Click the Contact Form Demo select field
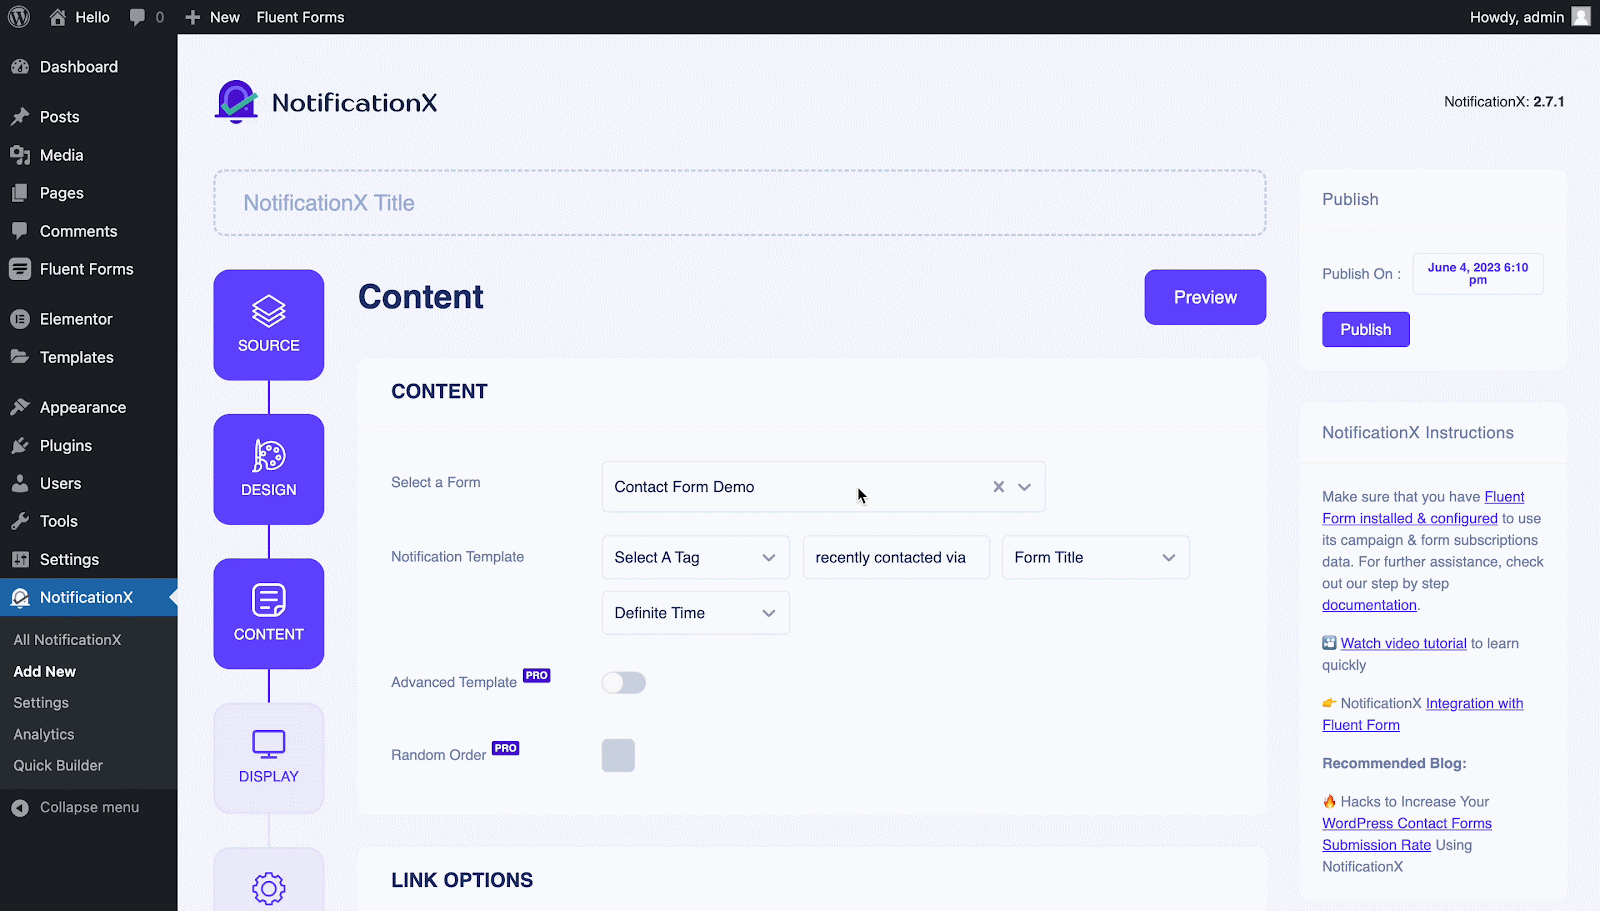 pyautogui.click(x=824, y=487)
